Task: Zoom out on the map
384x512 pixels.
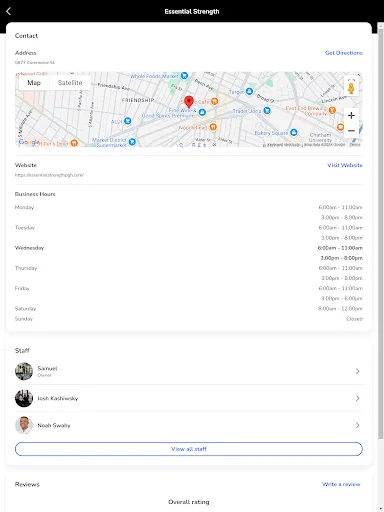Action: (x=351, y=131)
